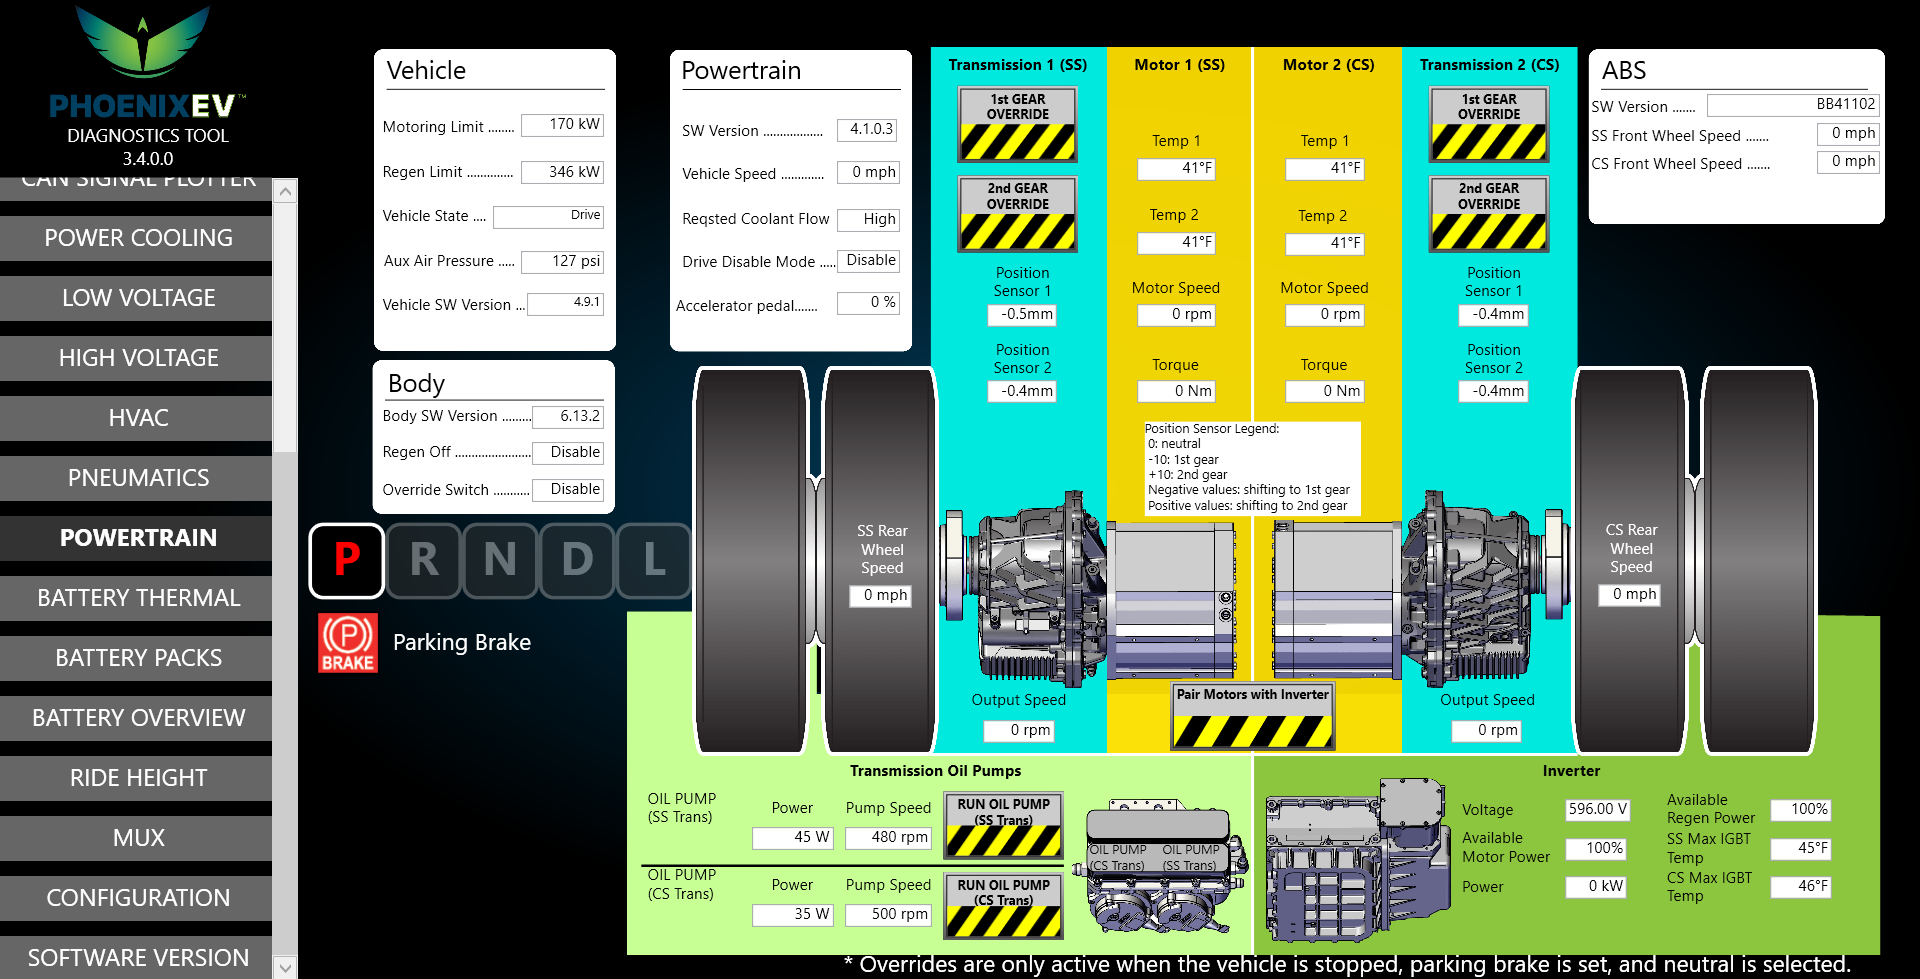Click the SS Front Wheel Speed field

coord(1848,134)
